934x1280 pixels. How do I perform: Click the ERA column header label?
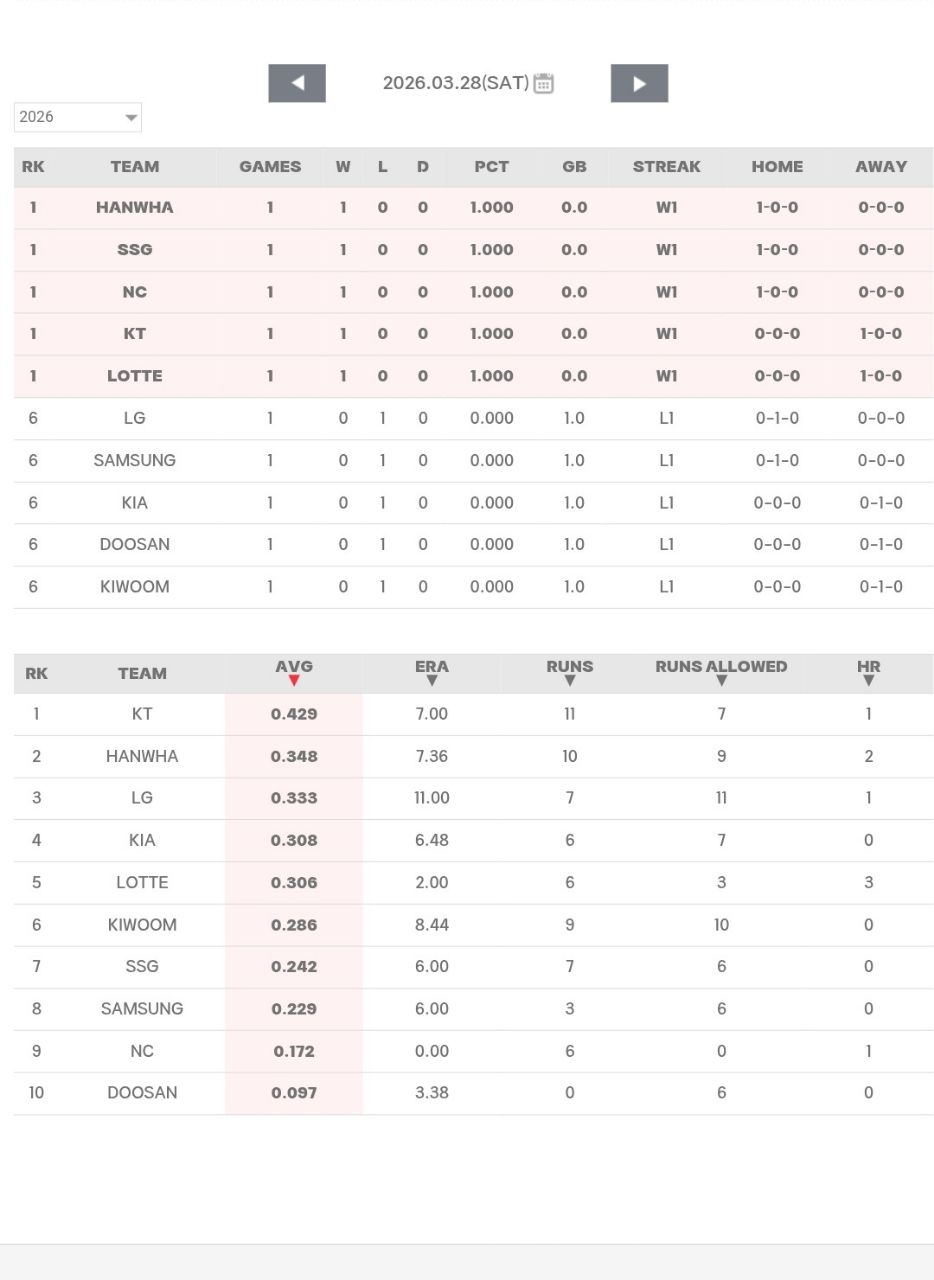click(432, 666)
